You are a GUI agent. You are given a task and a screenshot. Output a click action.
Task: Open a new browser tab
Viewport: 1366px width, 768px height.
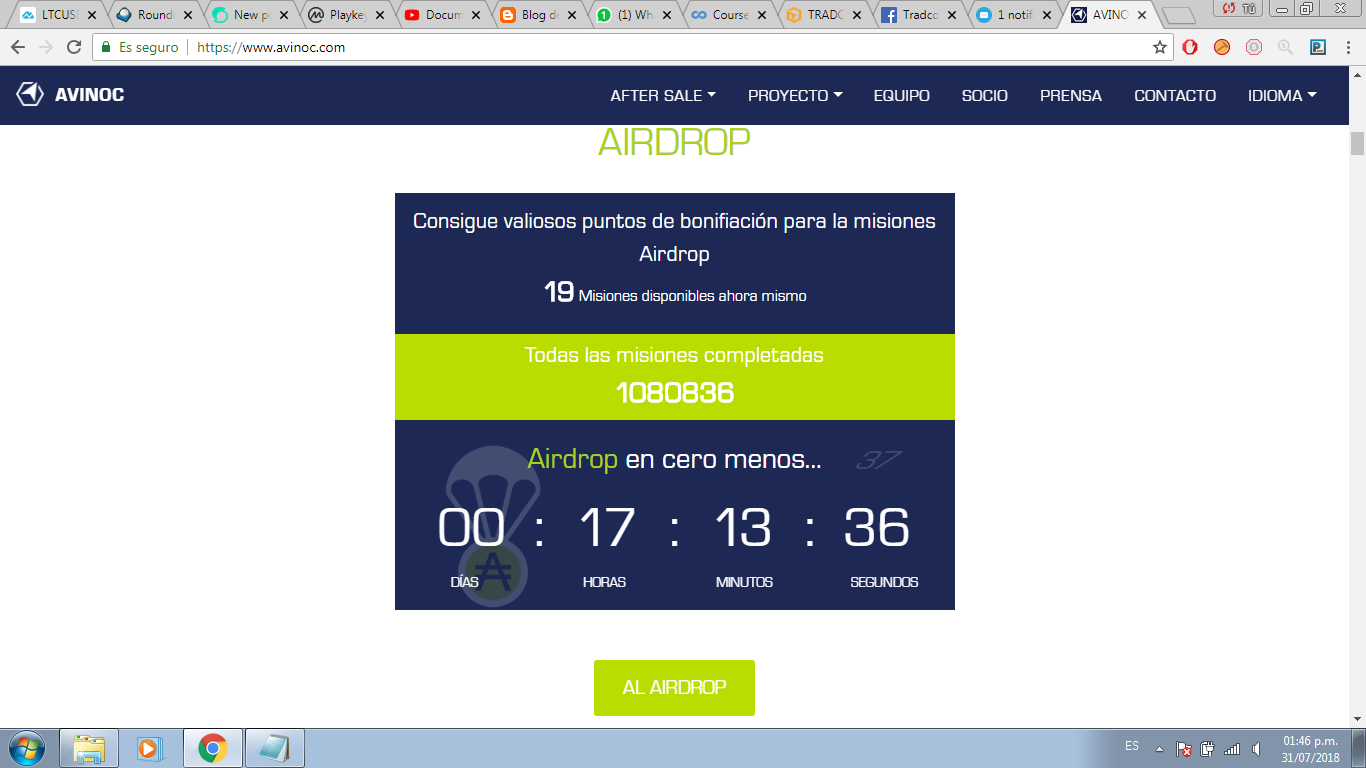[x=1181, y=16]
